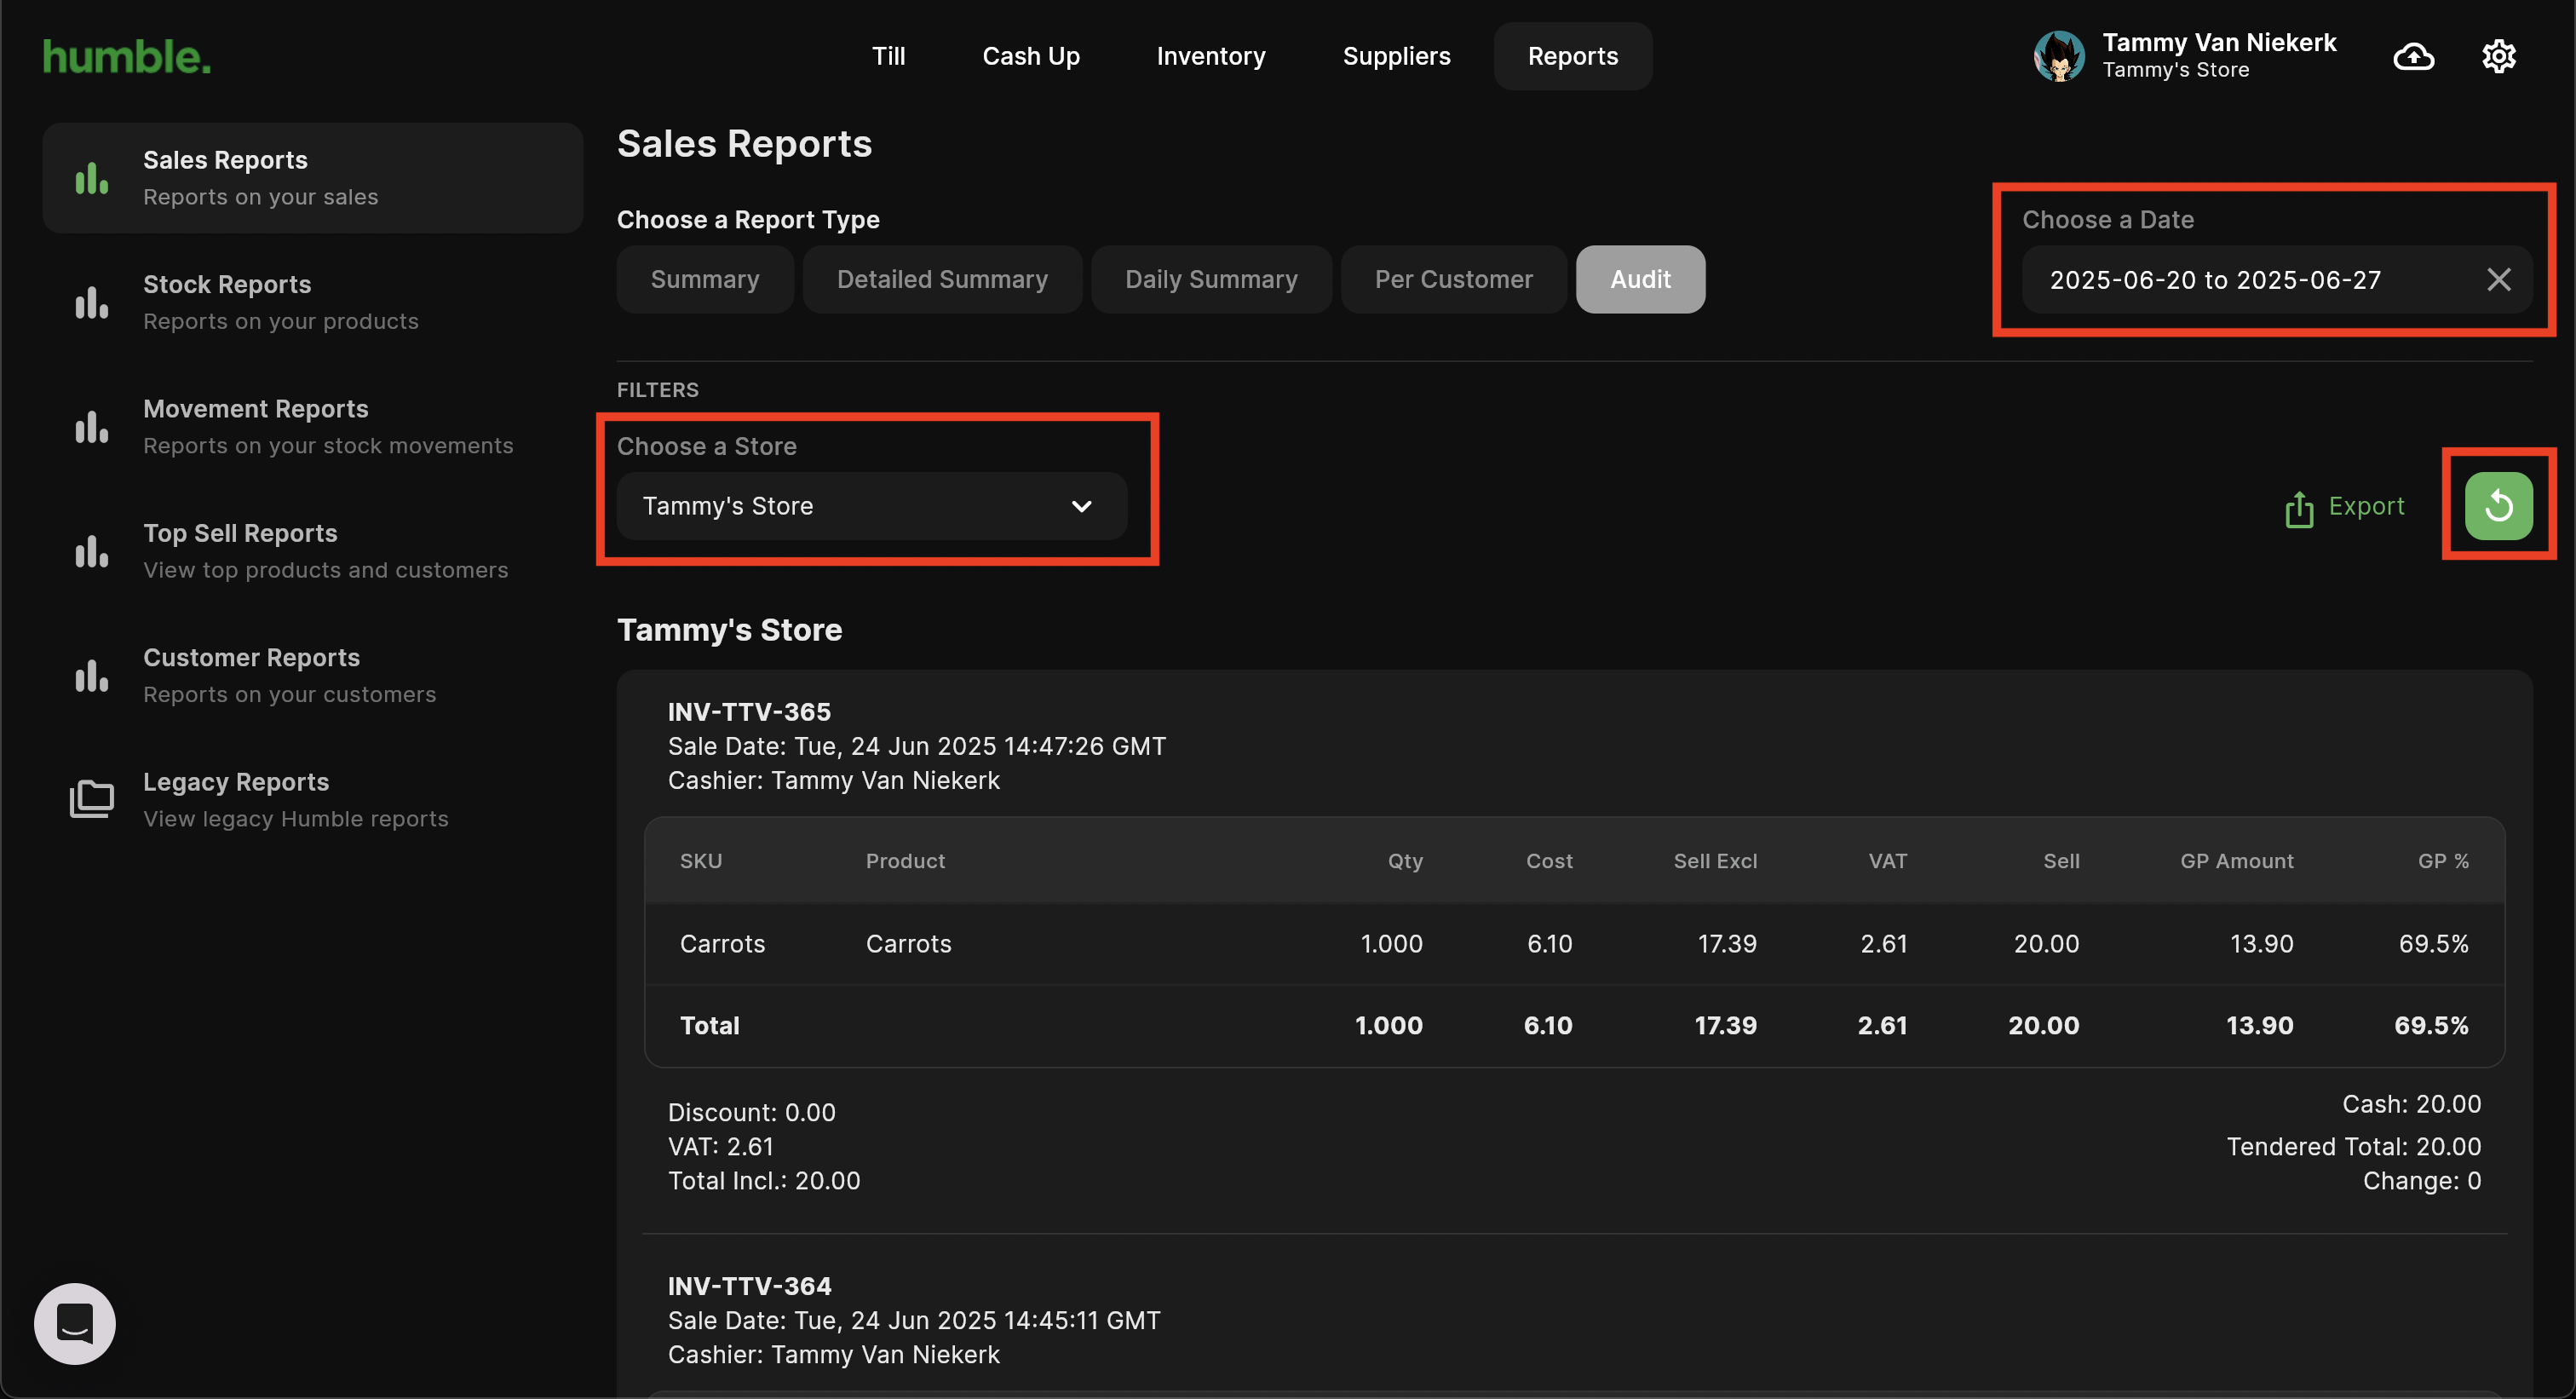Click the Total row label

click(709, 1026)
